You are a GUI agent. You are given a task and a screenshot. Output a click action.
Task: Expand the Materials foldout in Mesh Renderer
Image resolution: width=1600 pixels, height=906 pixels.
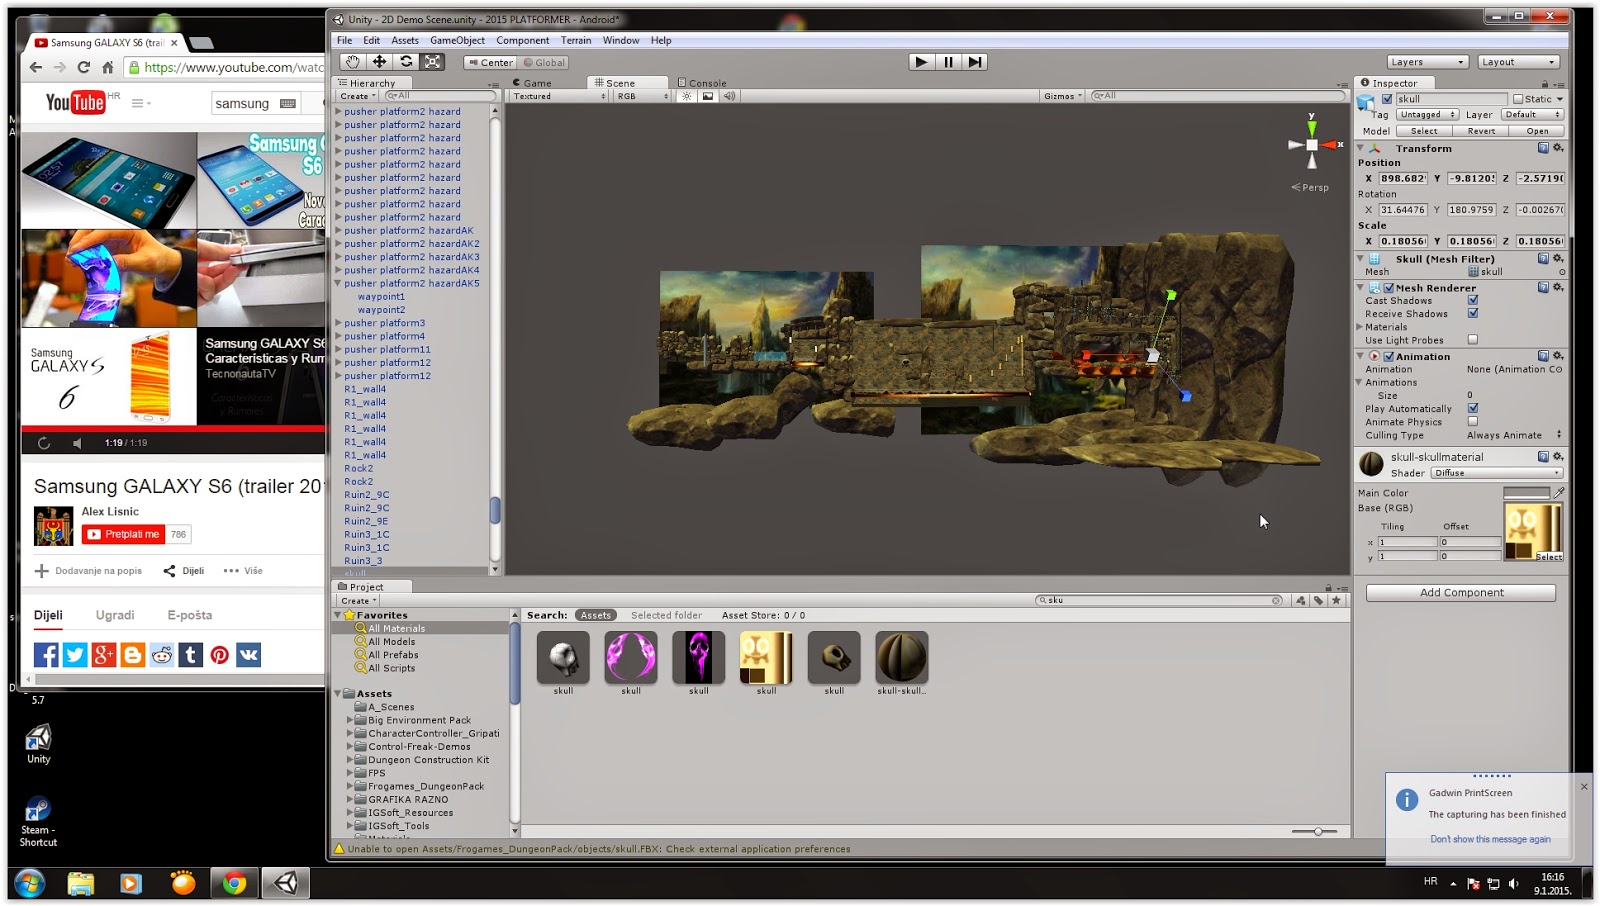tap(1361, 327)
